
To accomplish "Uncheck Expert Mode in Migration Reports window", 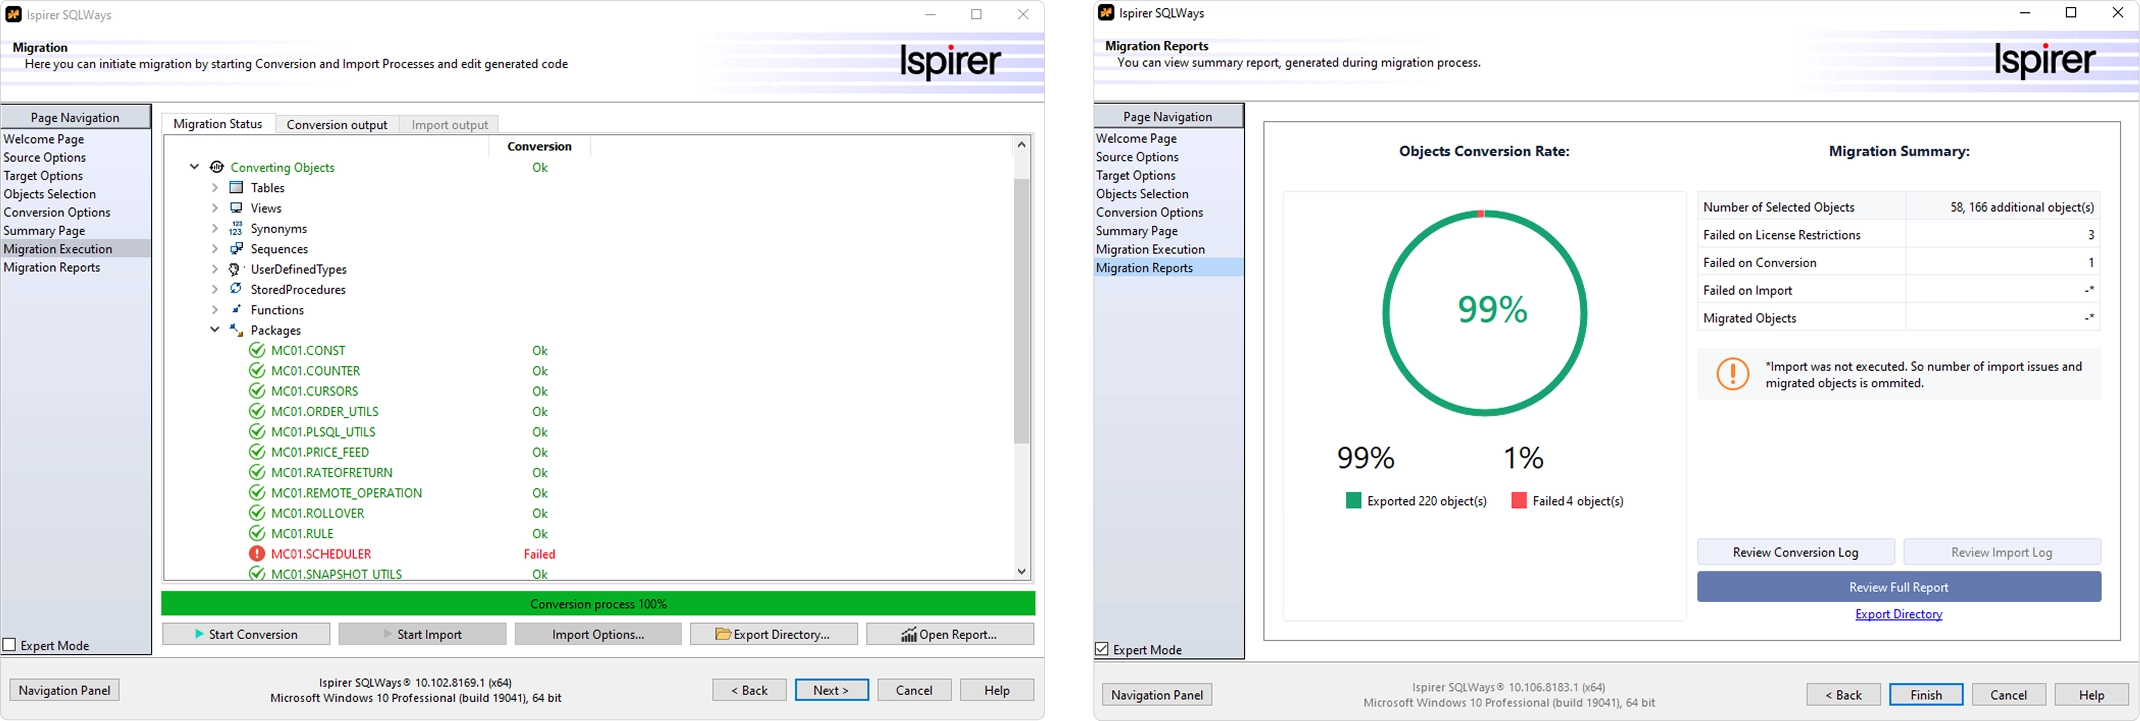I will click(1102, 649).
